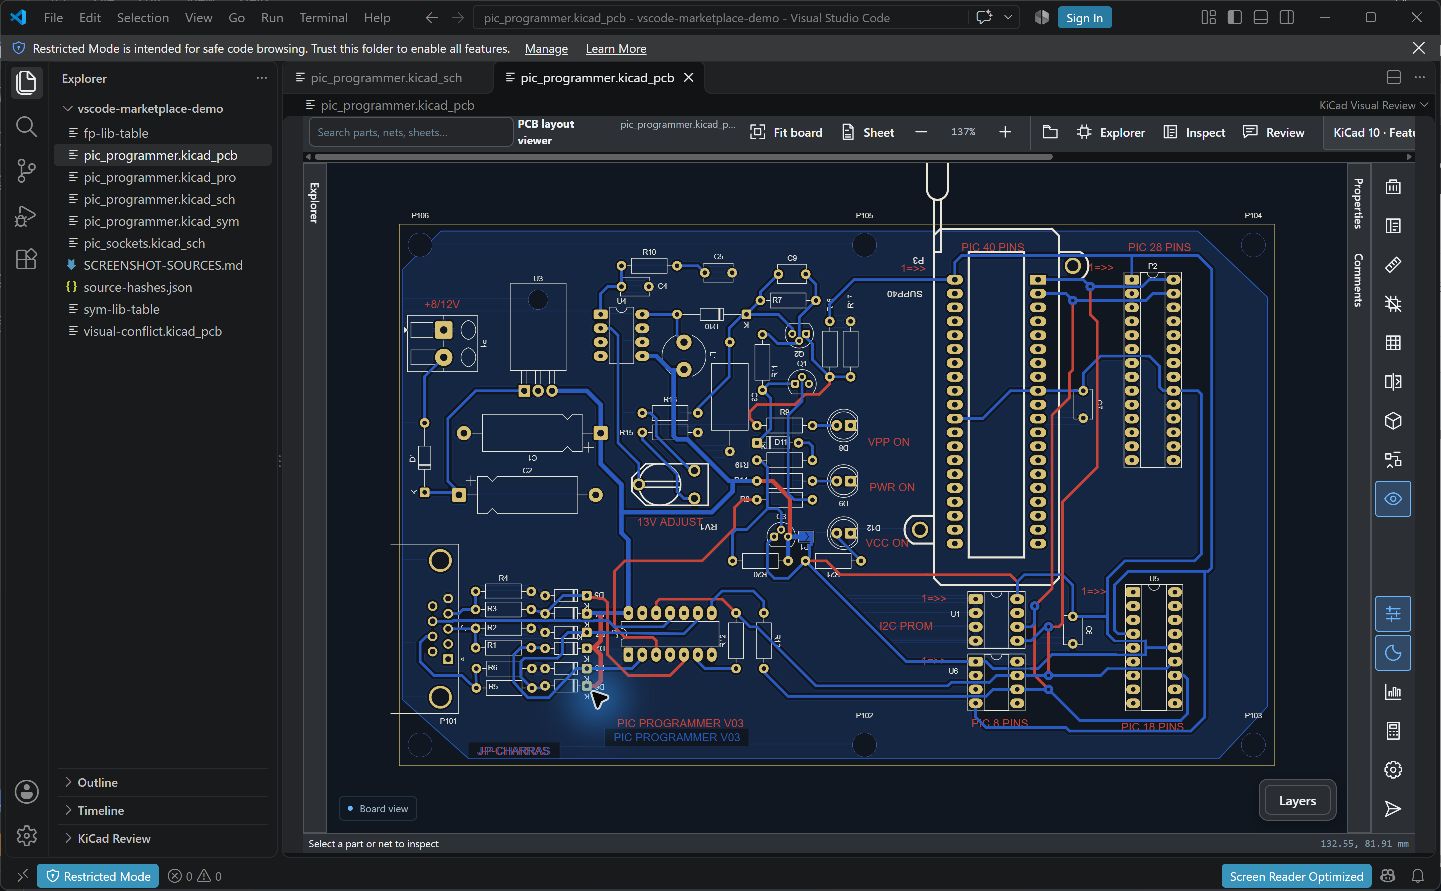This screenshot has width=1441, height=891.
Task: Click the net hierarchy icon in right toolbar
Action: [x=1393, y=460]
